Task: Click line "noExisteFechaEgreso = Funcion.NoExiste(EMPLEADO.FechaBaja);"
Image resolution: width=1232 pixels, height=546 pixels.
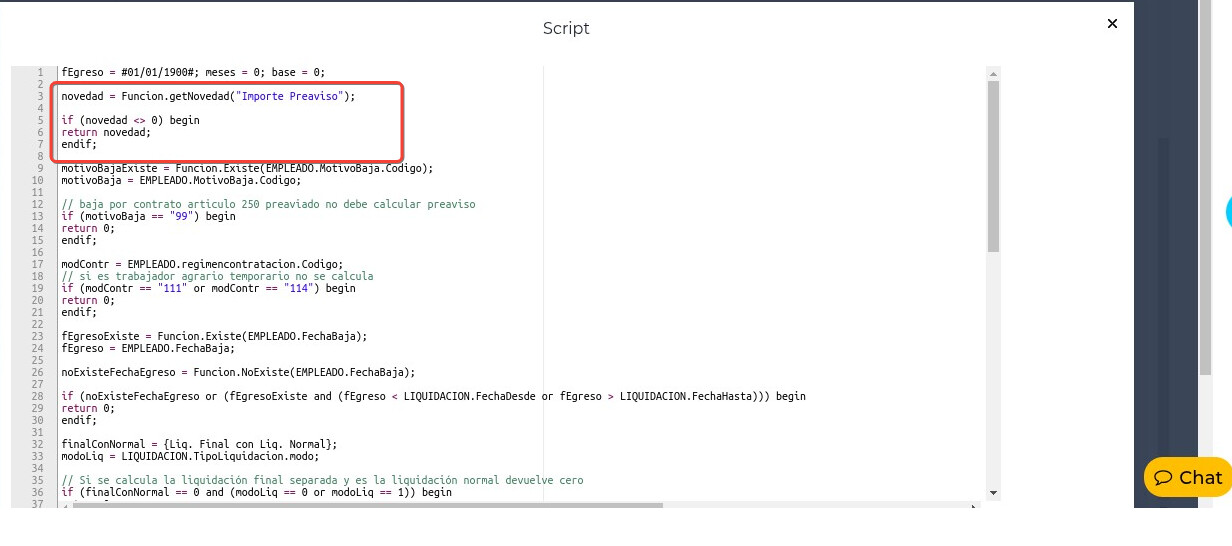Action: pyautogui.click(x=238, y=372)
